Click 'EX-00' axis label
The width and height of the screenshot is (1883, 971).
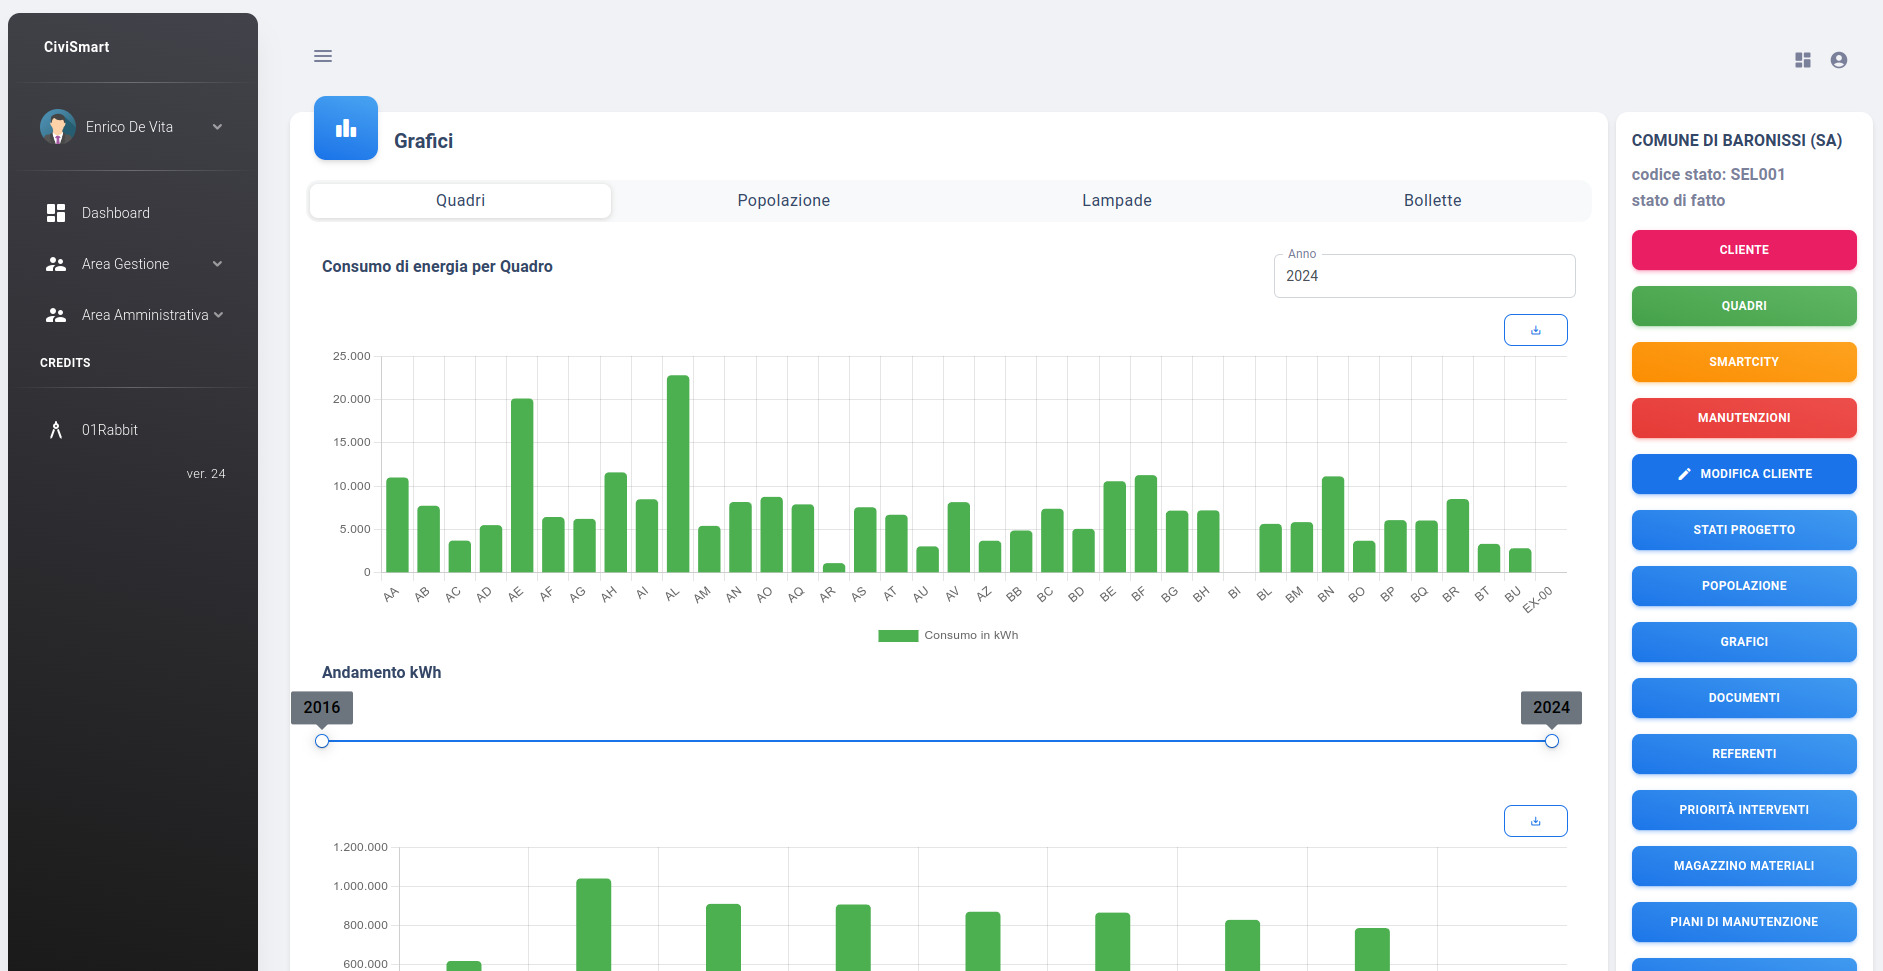pos(1538,600)
